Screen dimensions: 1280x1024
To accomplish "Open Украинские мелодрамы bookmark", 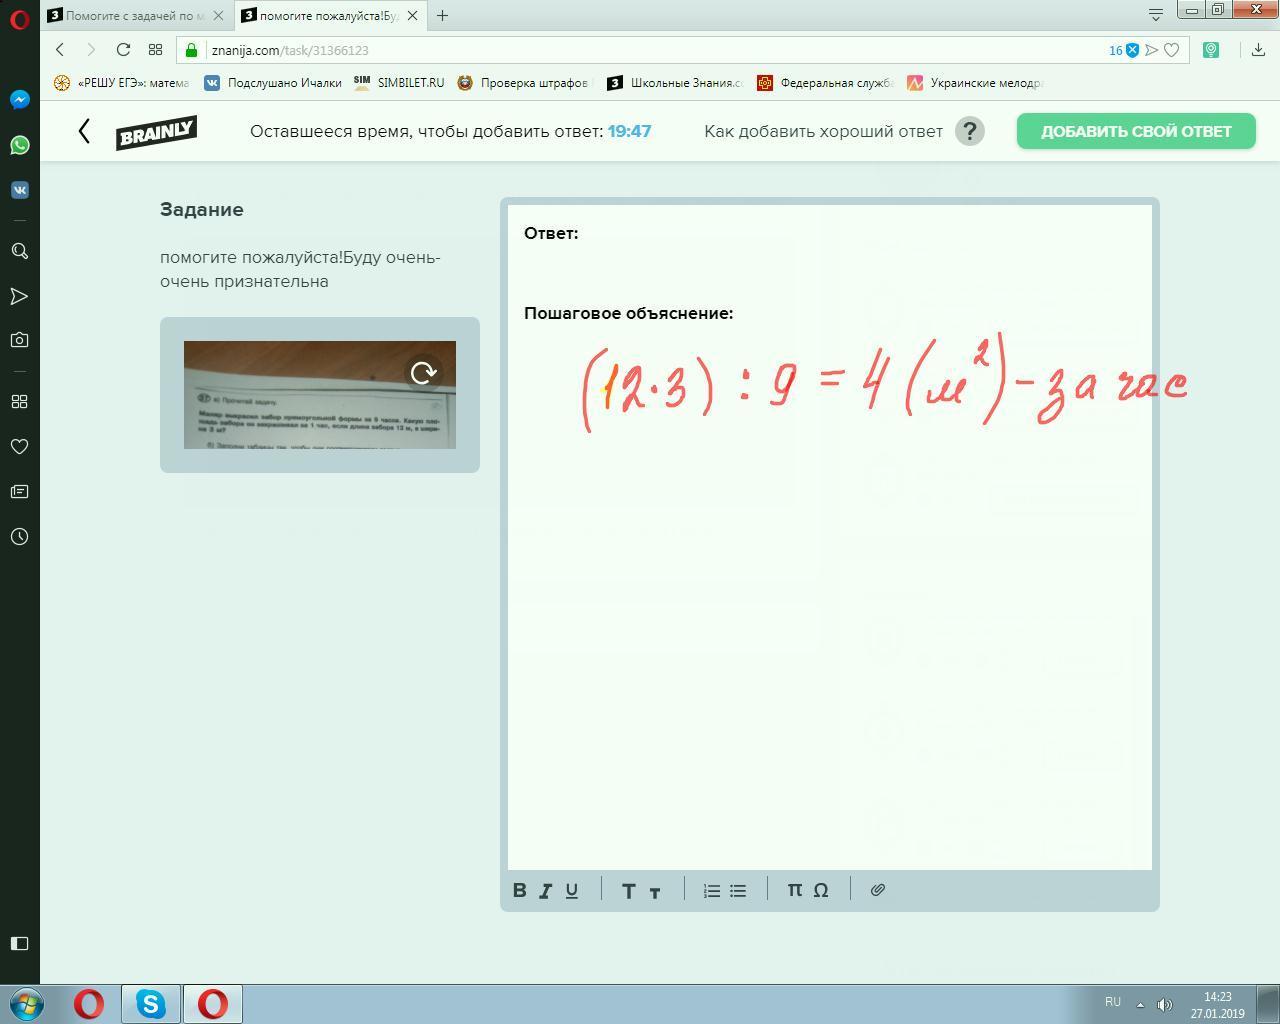I will 975,83.
